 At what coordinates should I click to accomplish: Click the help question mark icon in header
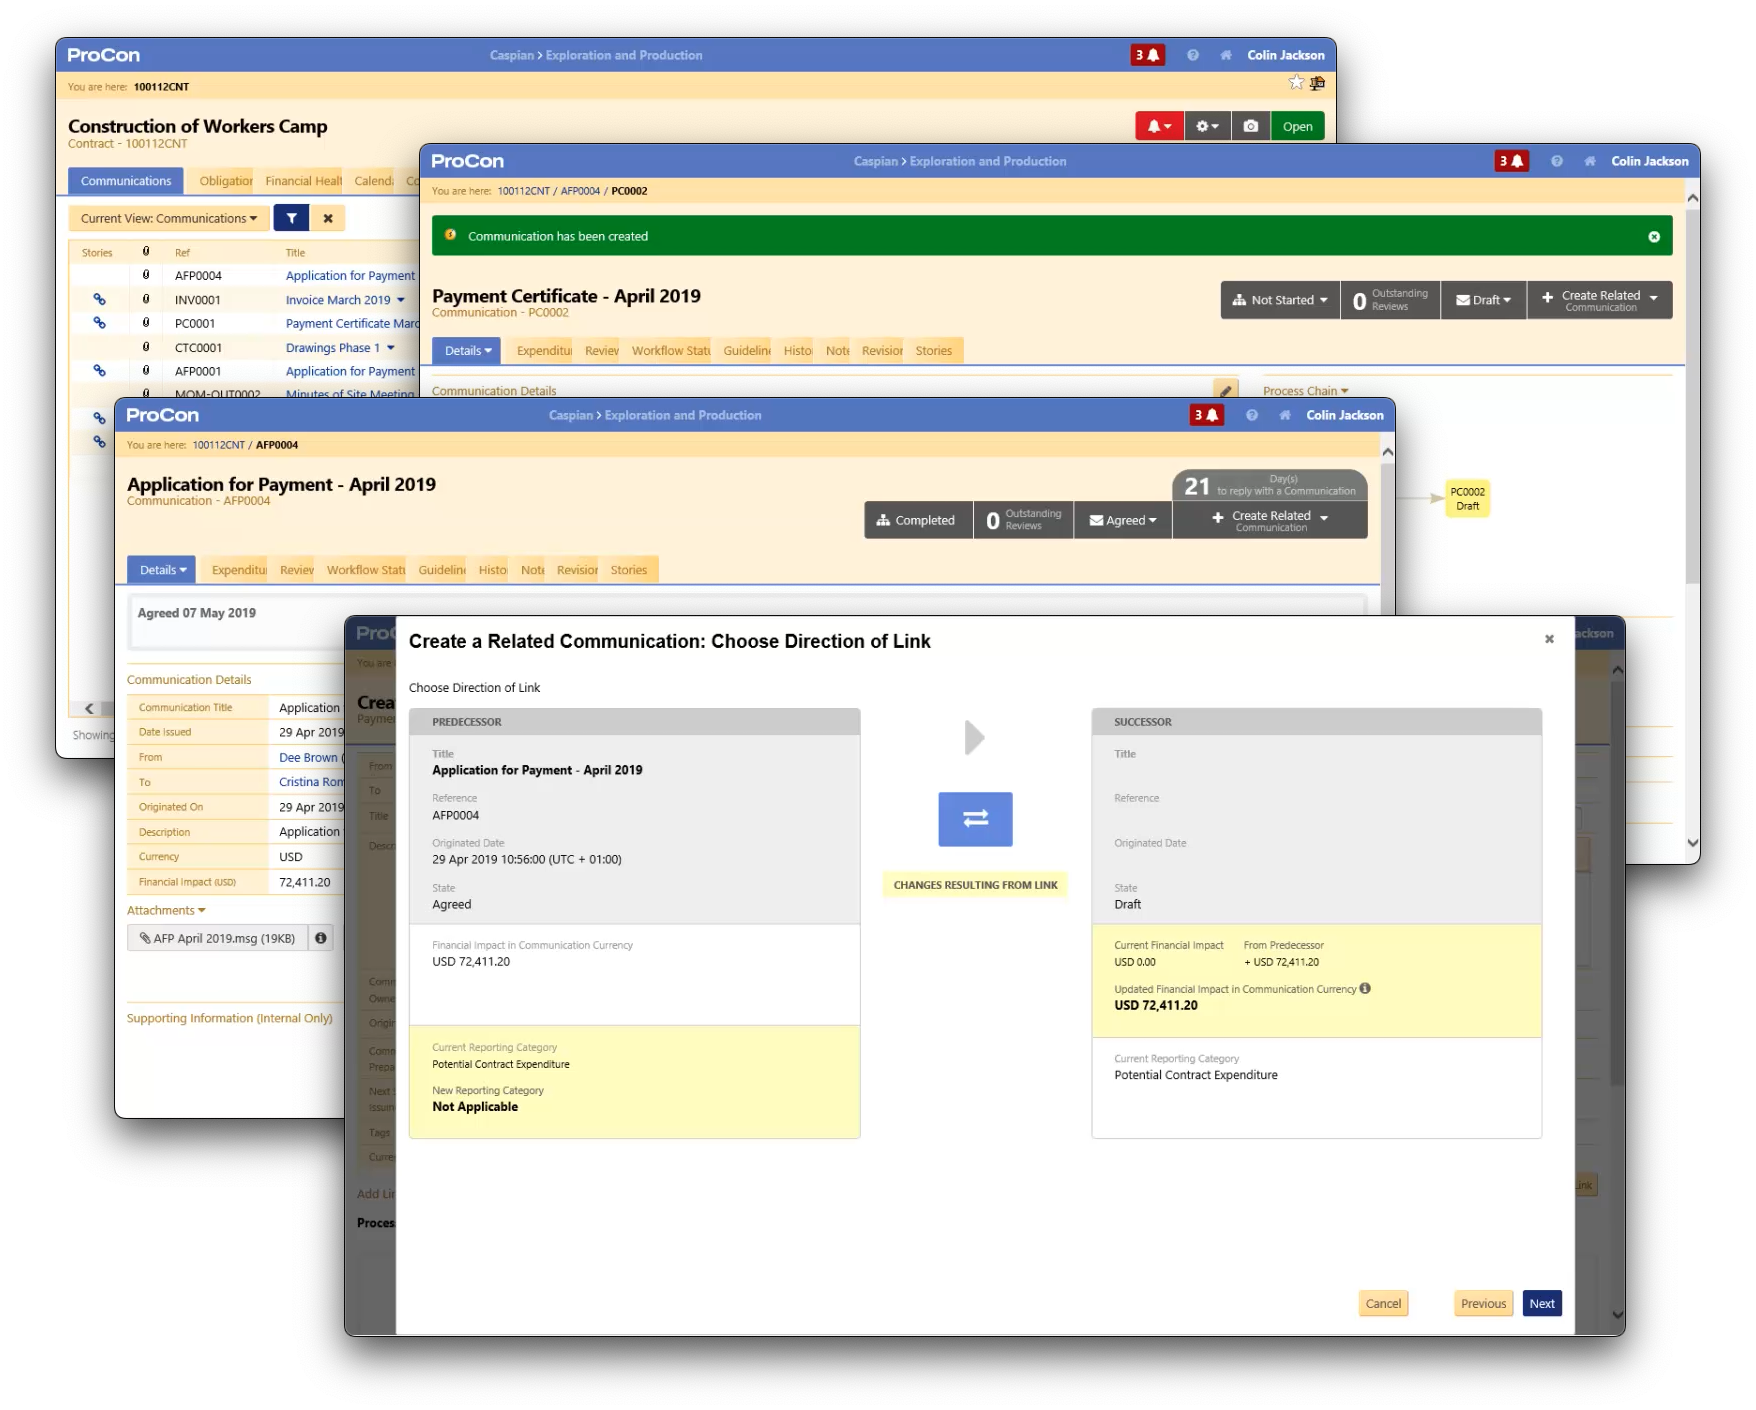1192,55
